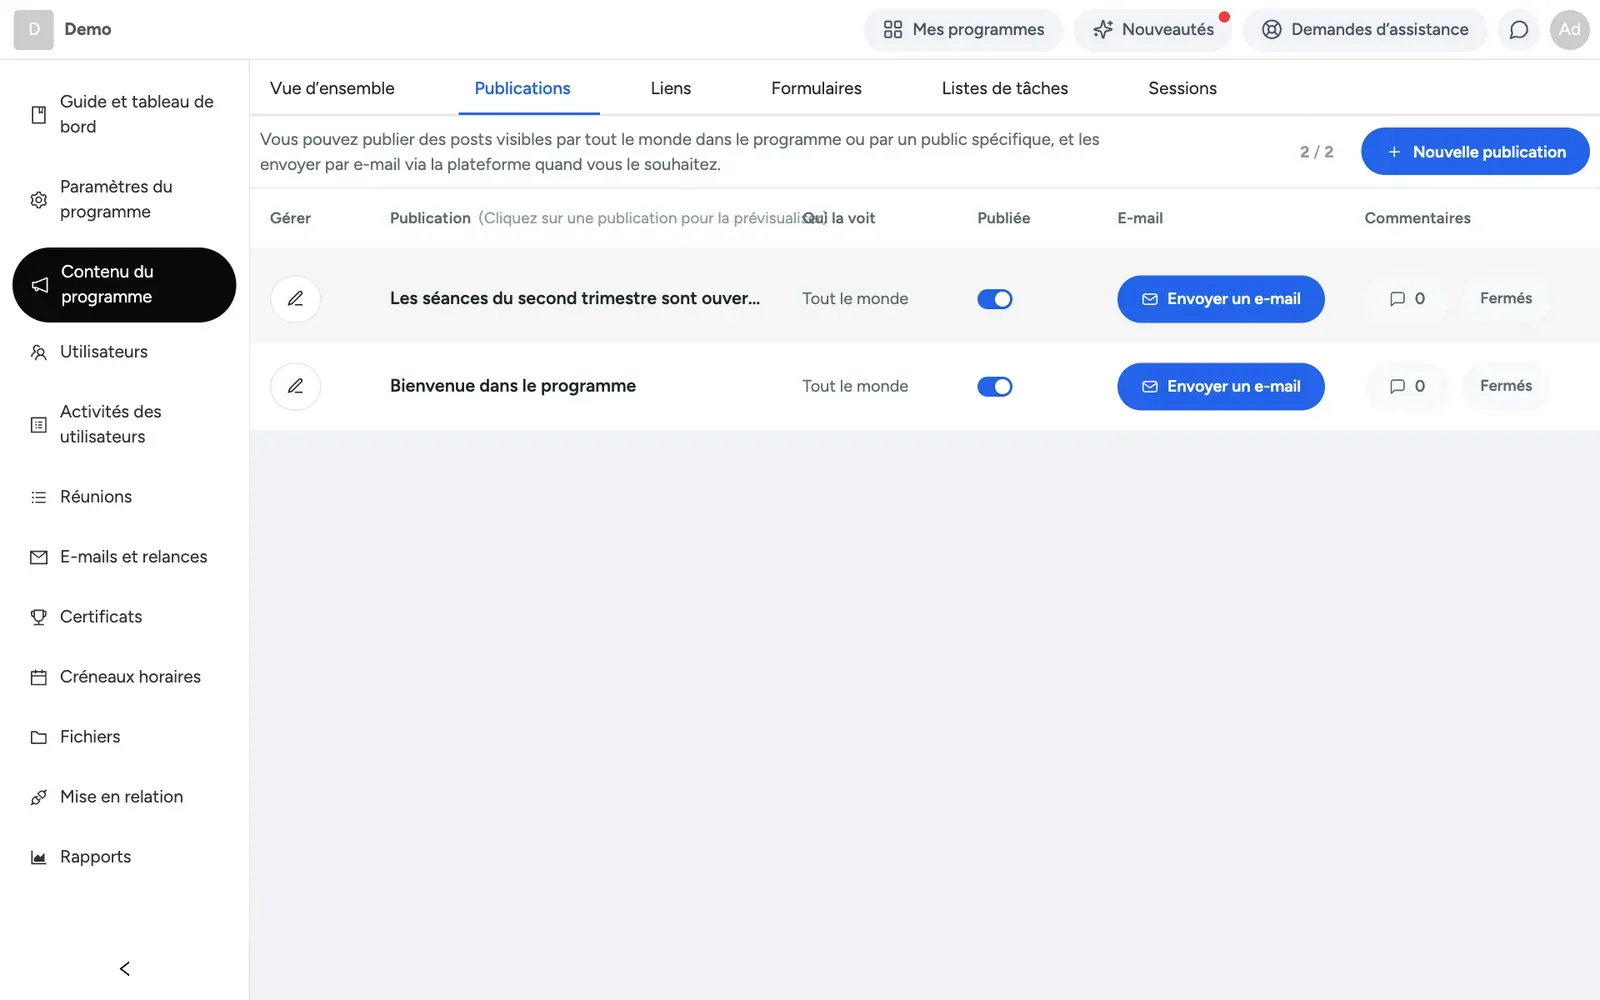Open Fichiers in sidebar

pos(124,737)
